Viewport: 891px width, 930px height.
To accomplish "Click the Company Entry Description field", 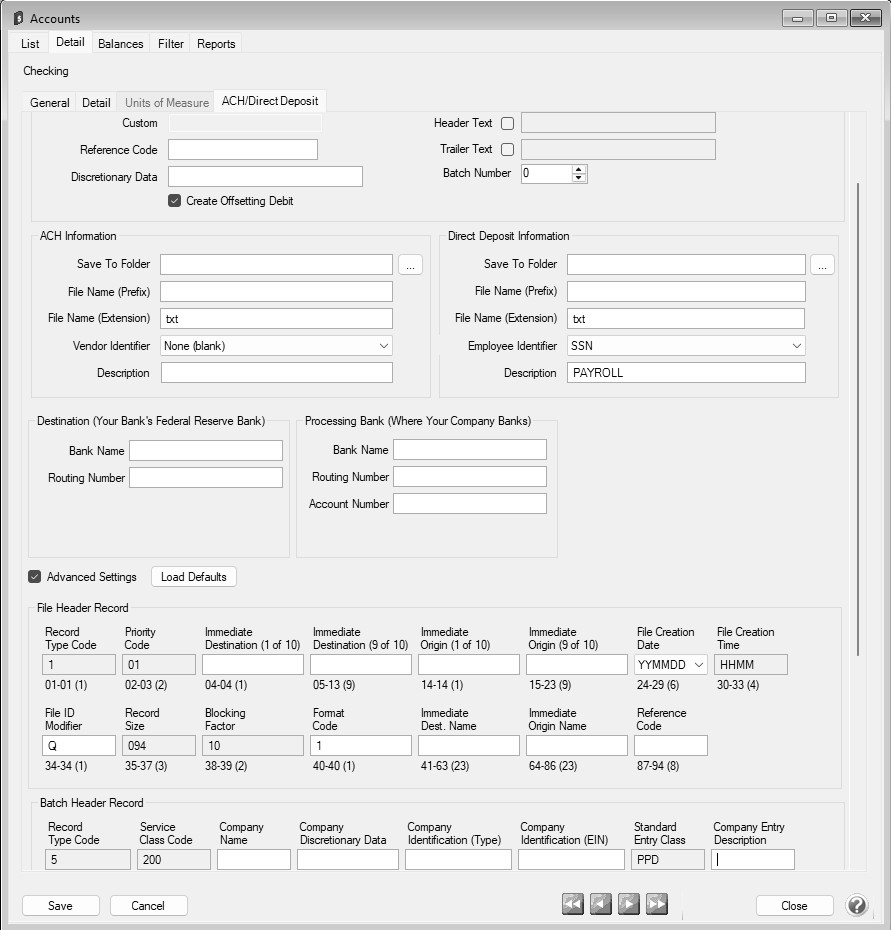I will coord(753,859).
